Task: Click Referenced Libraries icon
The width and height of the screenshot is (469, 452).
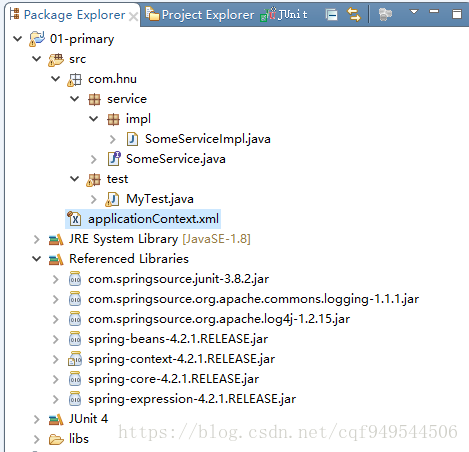Action: point(56,260)
